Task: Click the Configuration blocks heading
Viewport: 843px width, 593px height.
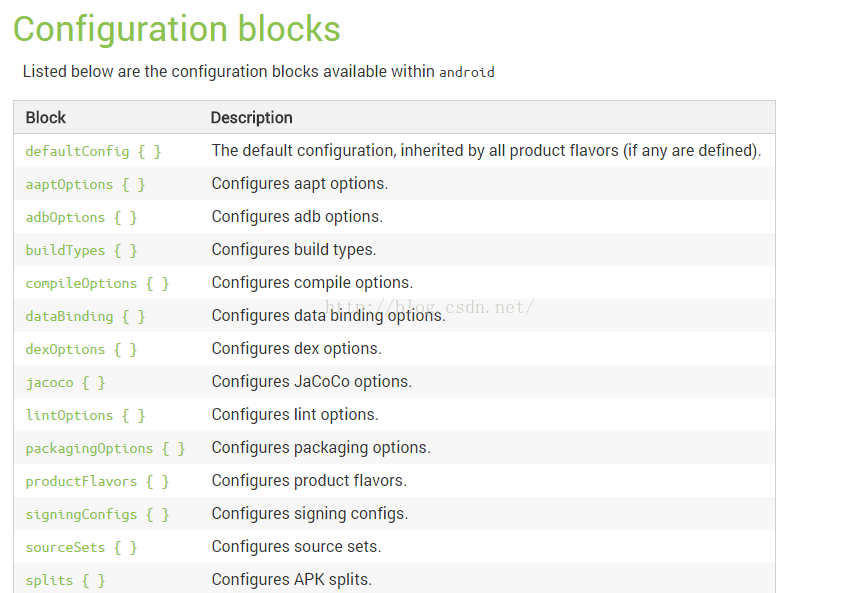Action: point(176,29)
